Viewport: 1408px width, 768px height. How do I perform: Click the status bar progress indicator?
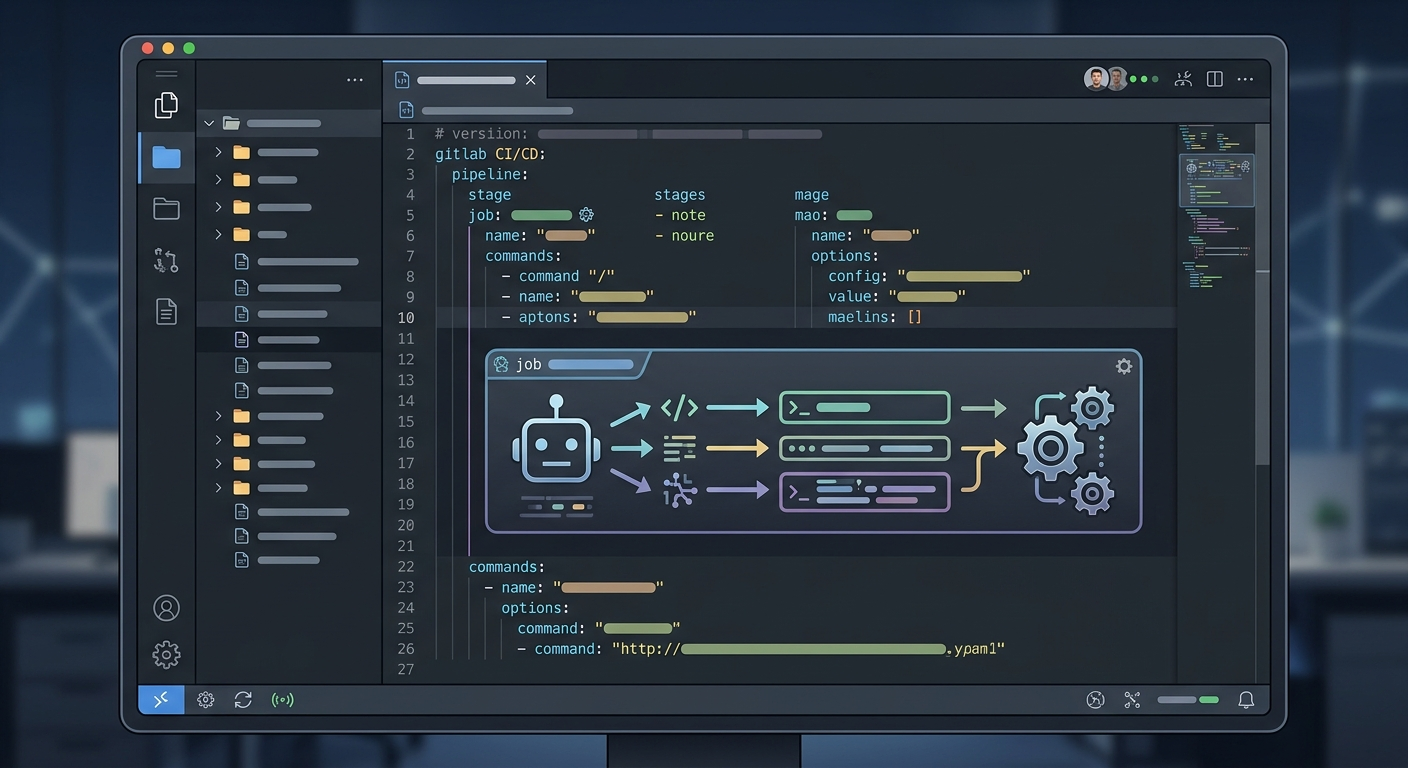pos(1188,700)
